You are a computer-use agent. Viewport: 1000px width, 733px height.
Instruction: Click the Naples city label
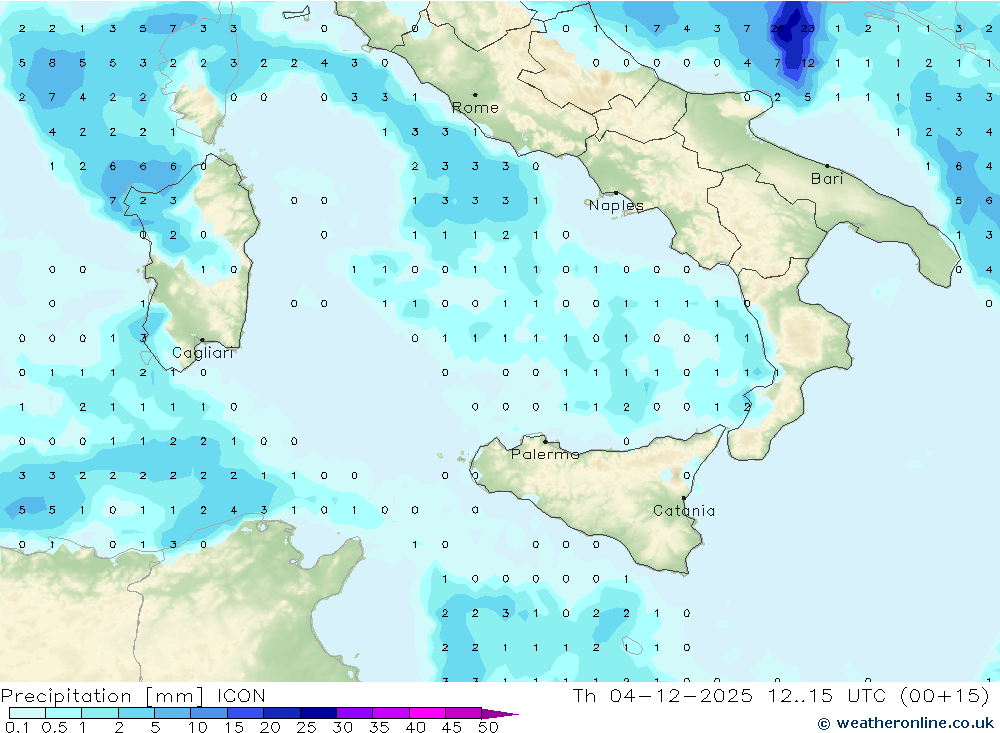(616, 205)
